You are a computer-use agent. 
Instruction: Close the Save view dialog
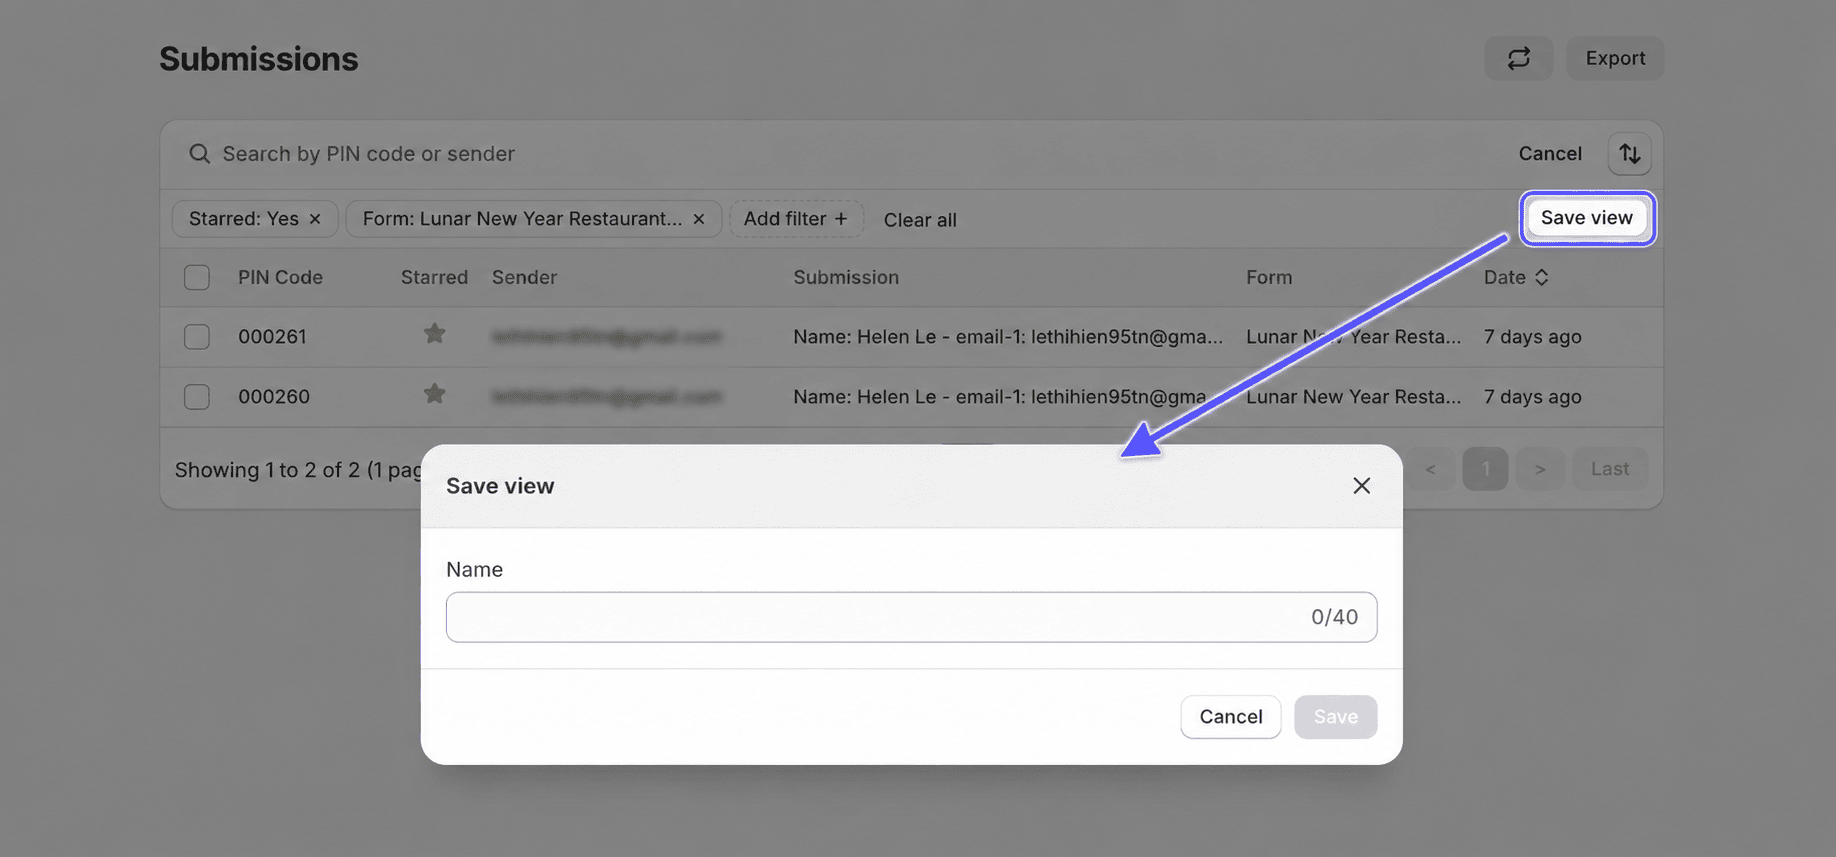tap(1361, 486)
